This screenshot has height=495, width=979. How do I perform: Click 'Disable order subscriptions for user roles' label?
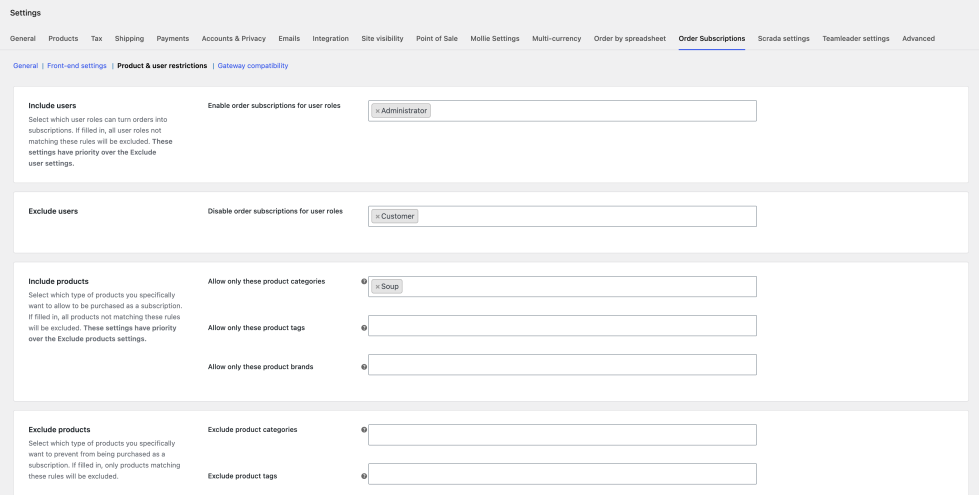click(275, 212)
